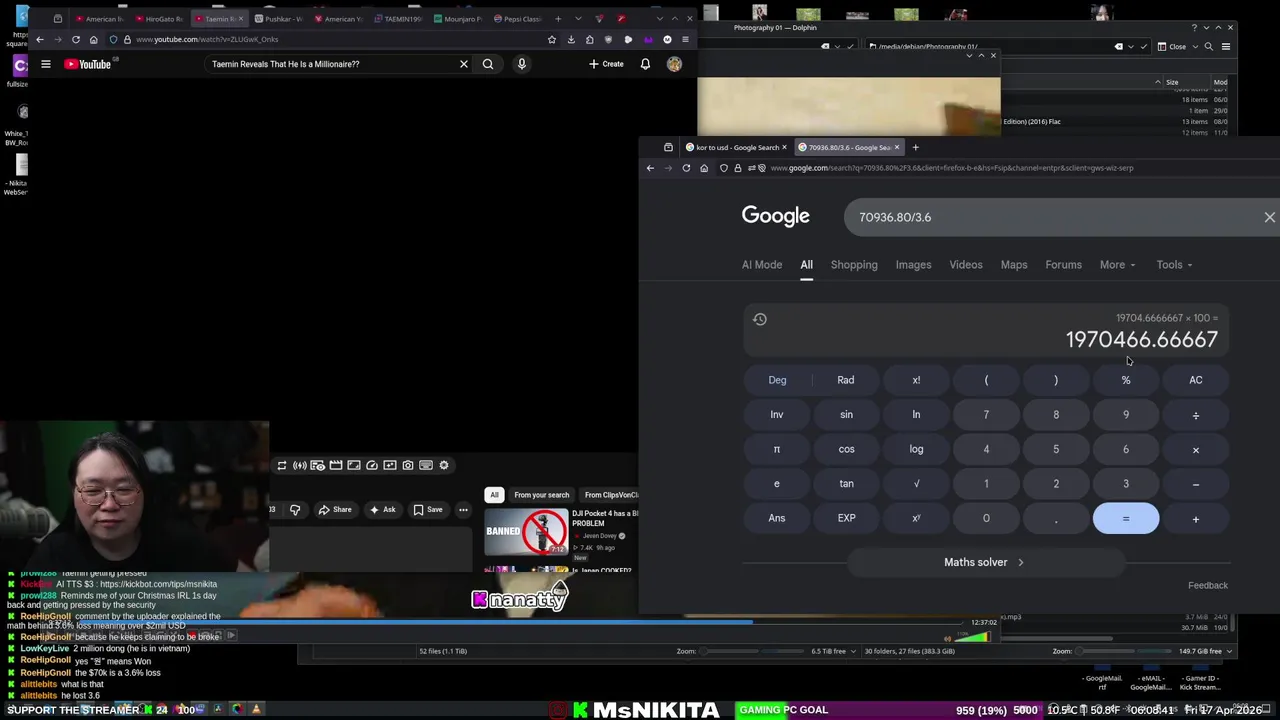Image resolution: width=1280 pixels, height=720 pixels.
Task: Bookmark the YouTube page with star icon
Action: tap(551, 39)
